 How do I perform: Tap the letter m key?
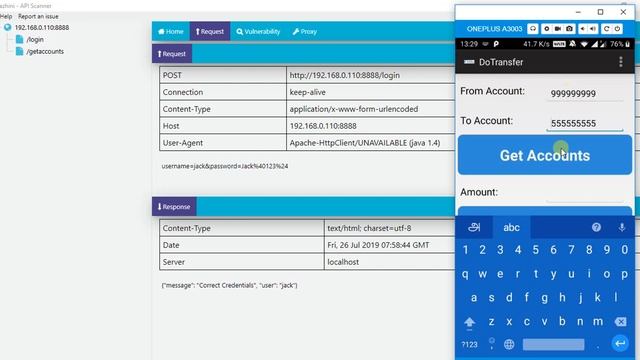(x=598, y=322)
